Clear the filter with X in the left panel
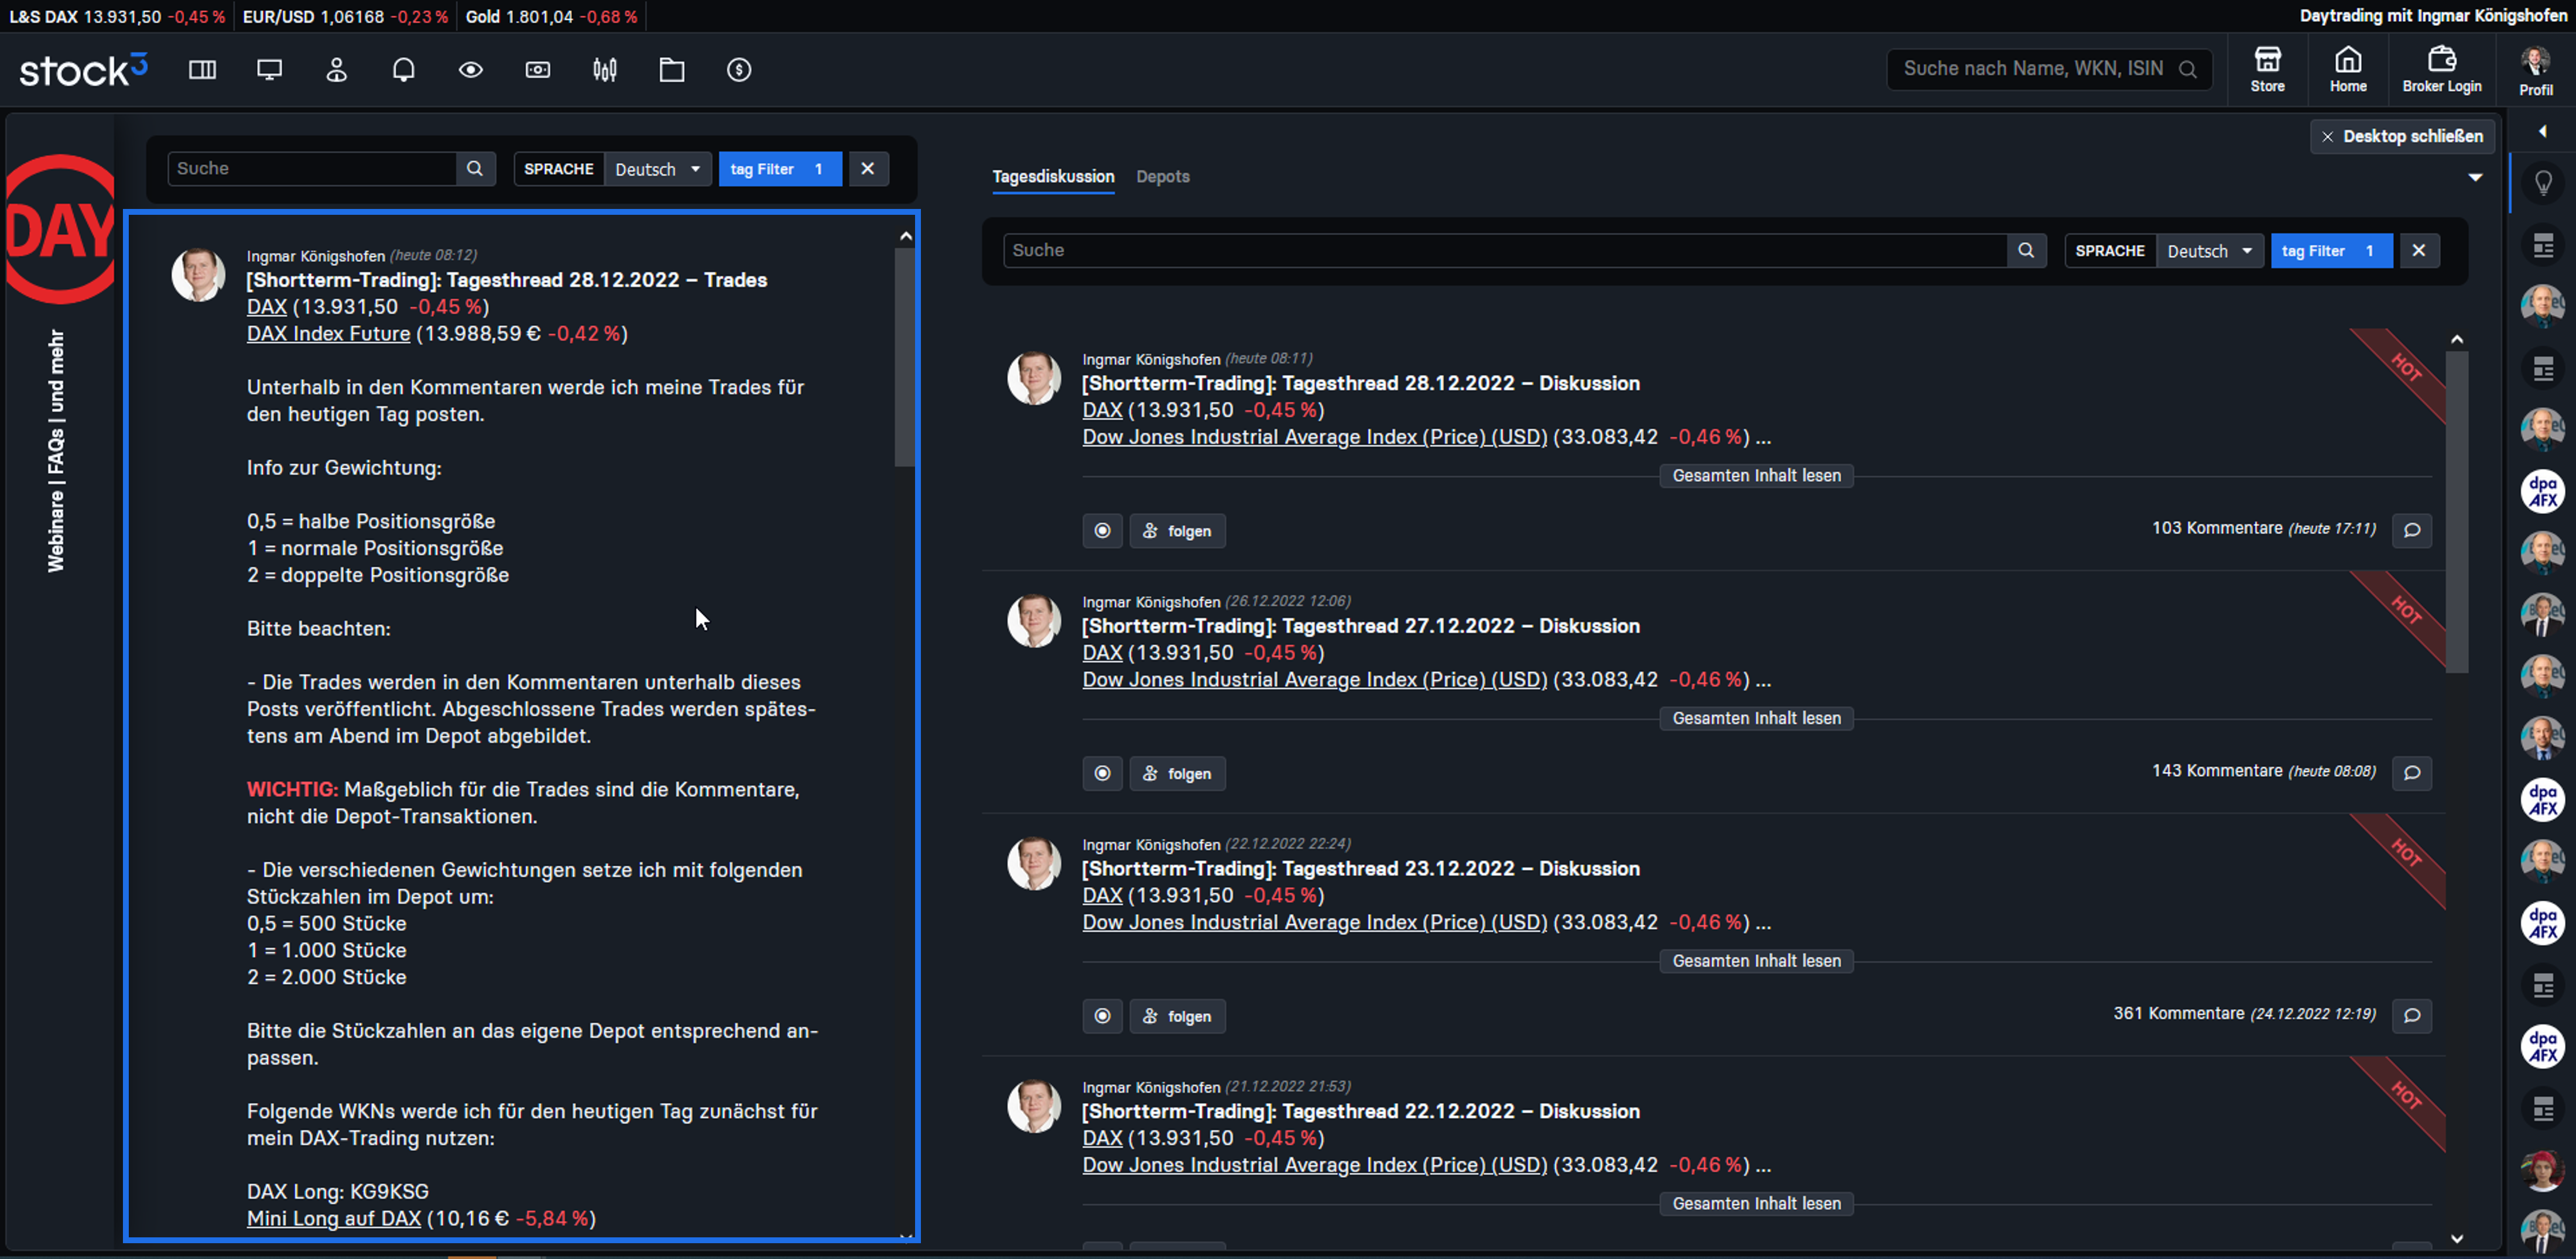Image resolution: width=2576 pixels, height=1259 pixels. point(868,169)
